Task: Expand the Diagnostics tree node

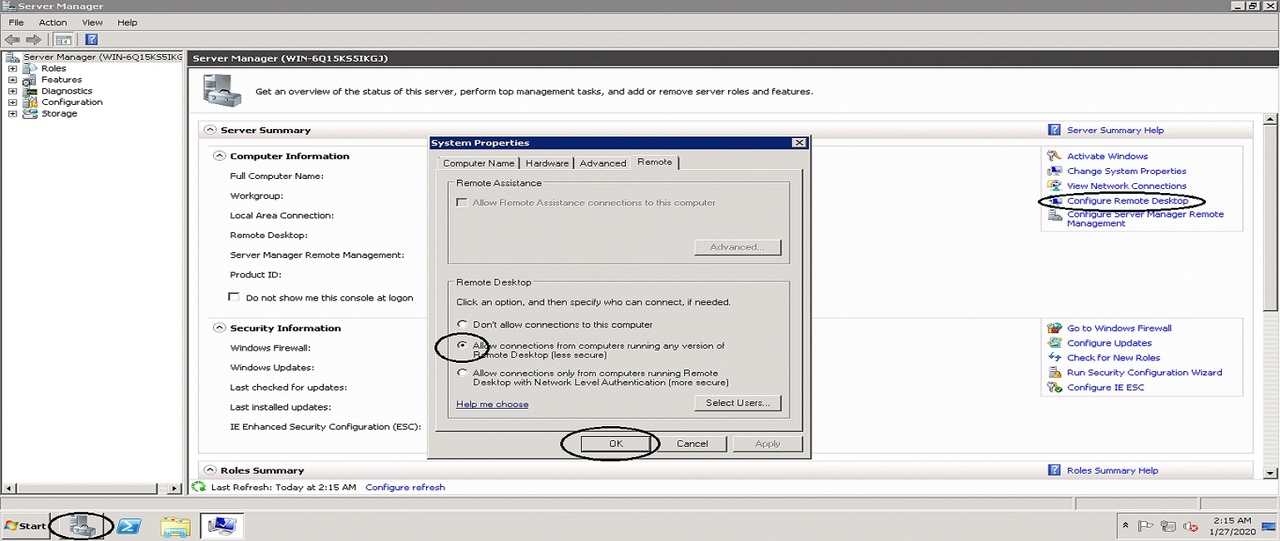Action: point(12,91)
